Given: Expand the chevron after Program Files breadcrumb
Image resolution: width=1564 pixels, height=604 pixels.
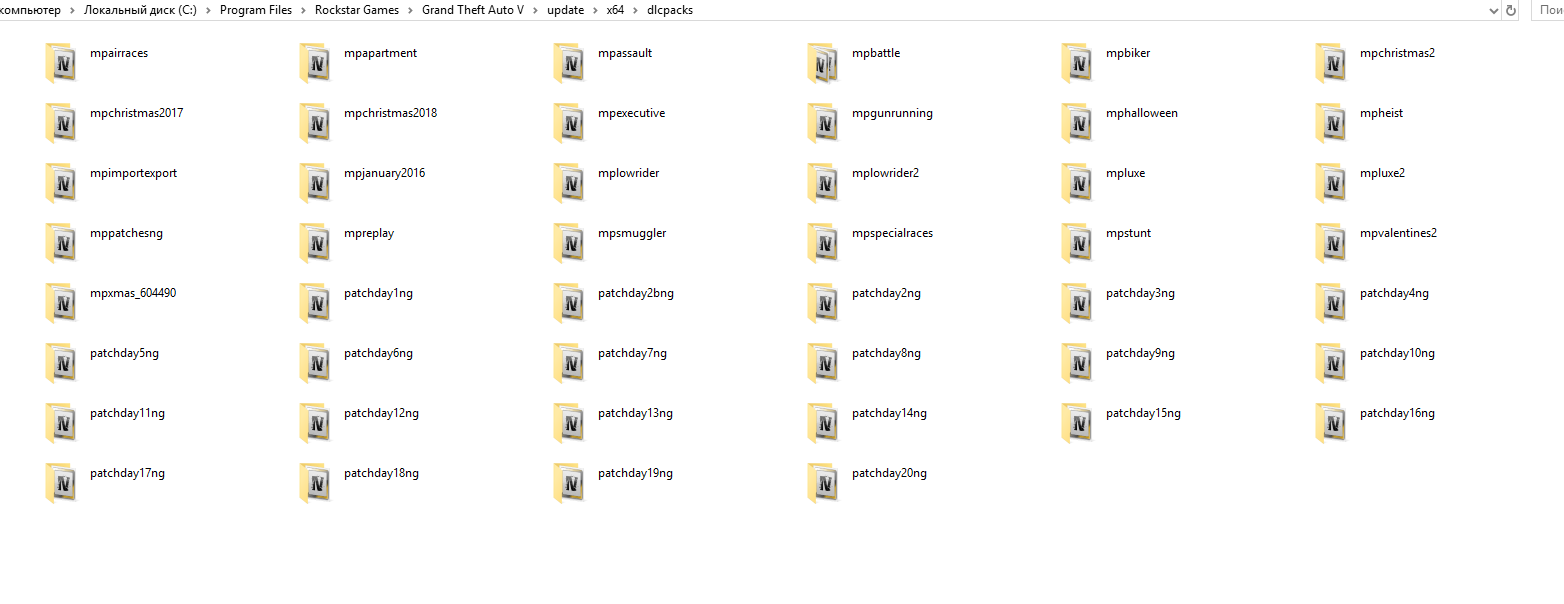Looking at the screenshot, I should (x=304, y=10).
